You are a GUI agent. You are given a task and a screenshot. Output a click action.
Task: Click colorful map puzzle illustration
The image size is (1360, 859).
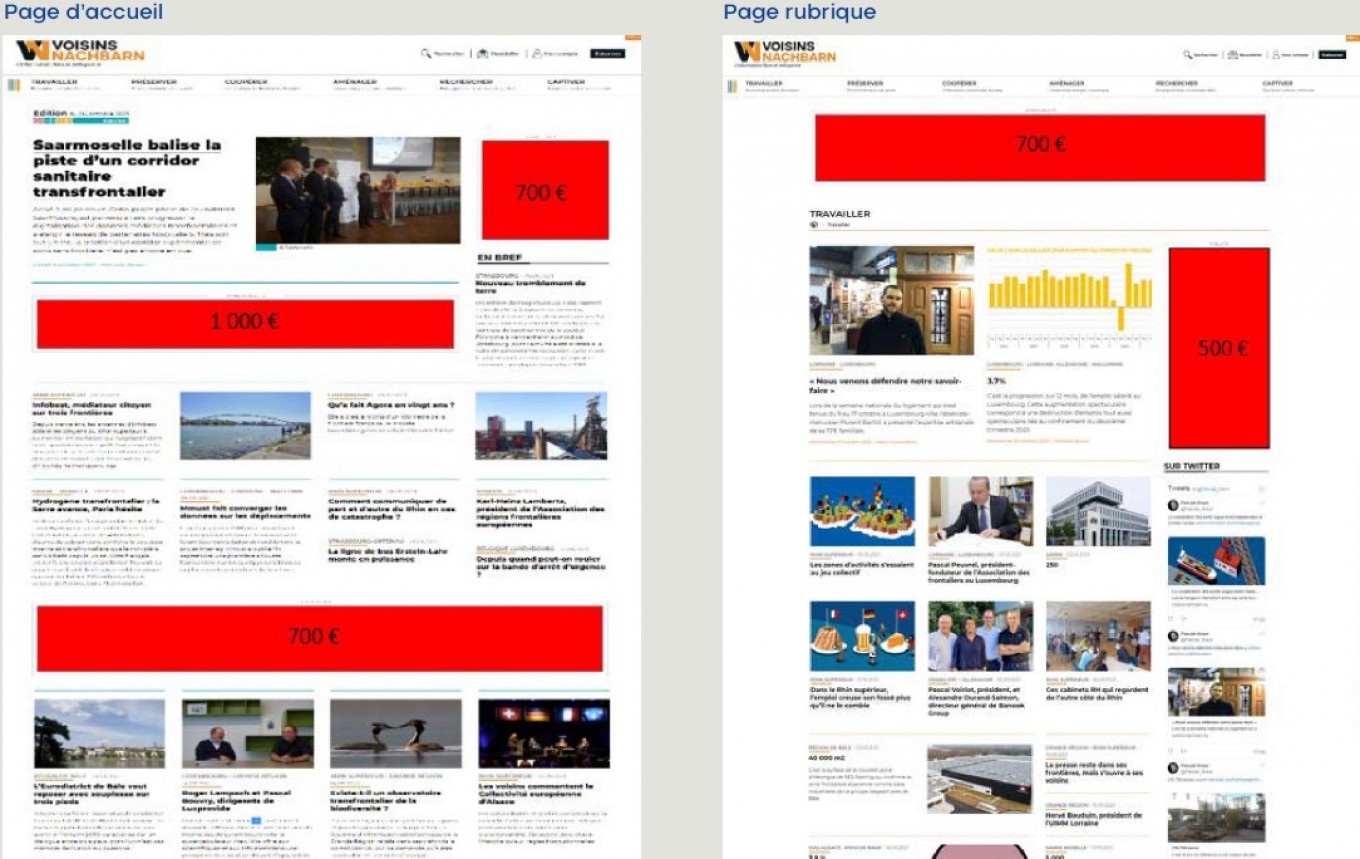tap(862, 510)
